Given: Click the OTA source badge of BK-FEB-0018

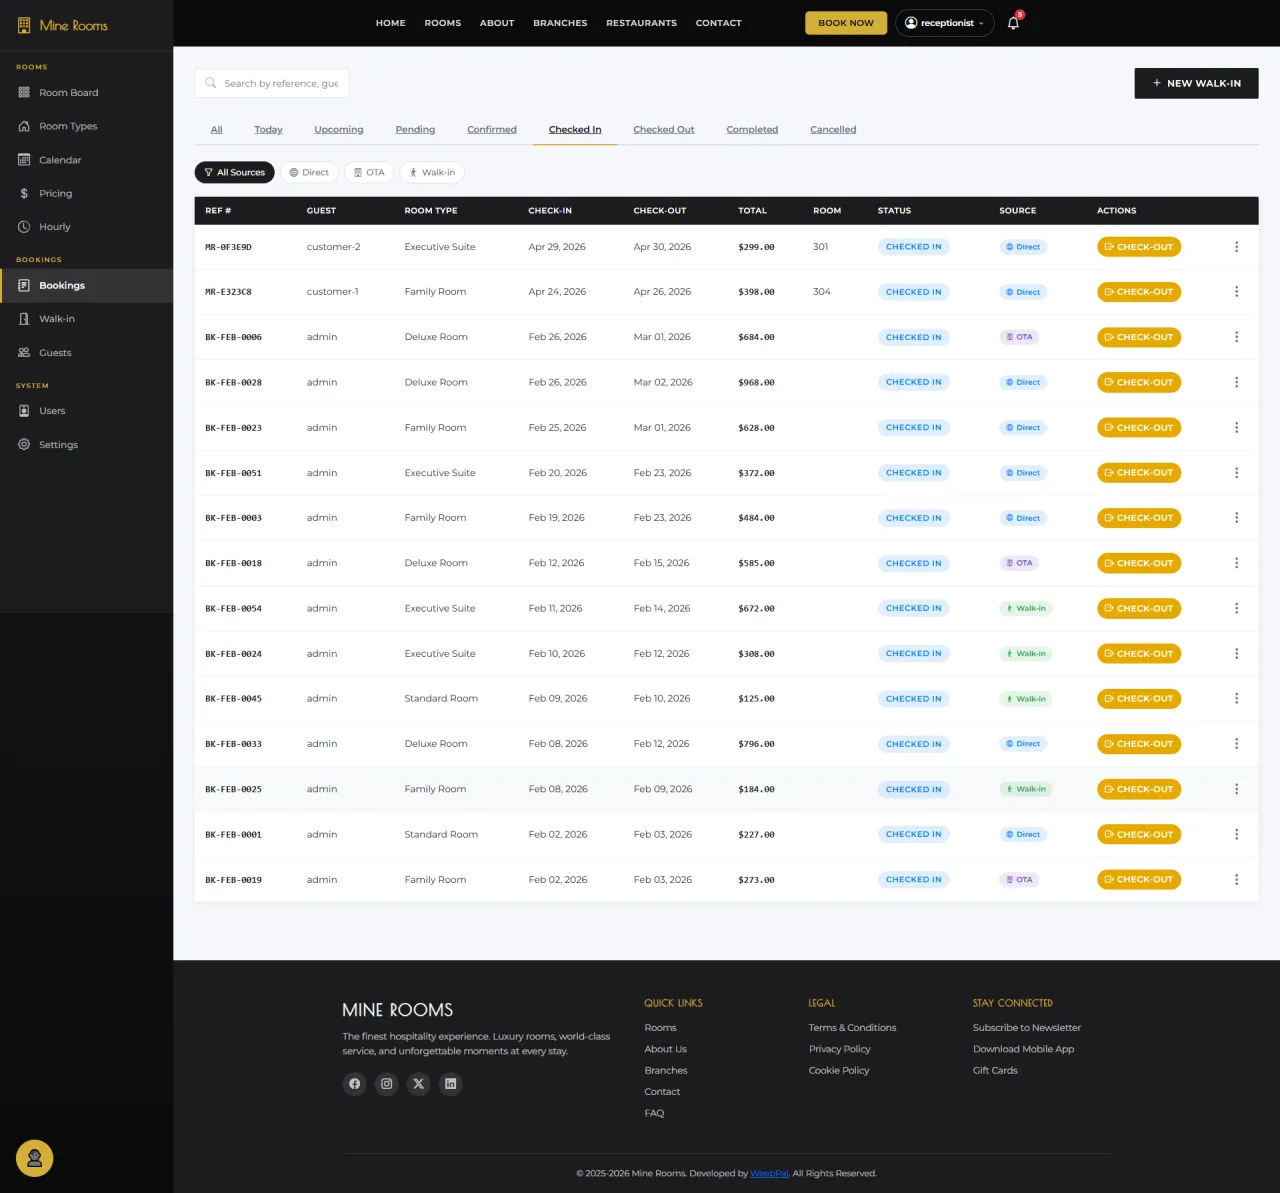Looking at the screenshot, I should 1019,563.
